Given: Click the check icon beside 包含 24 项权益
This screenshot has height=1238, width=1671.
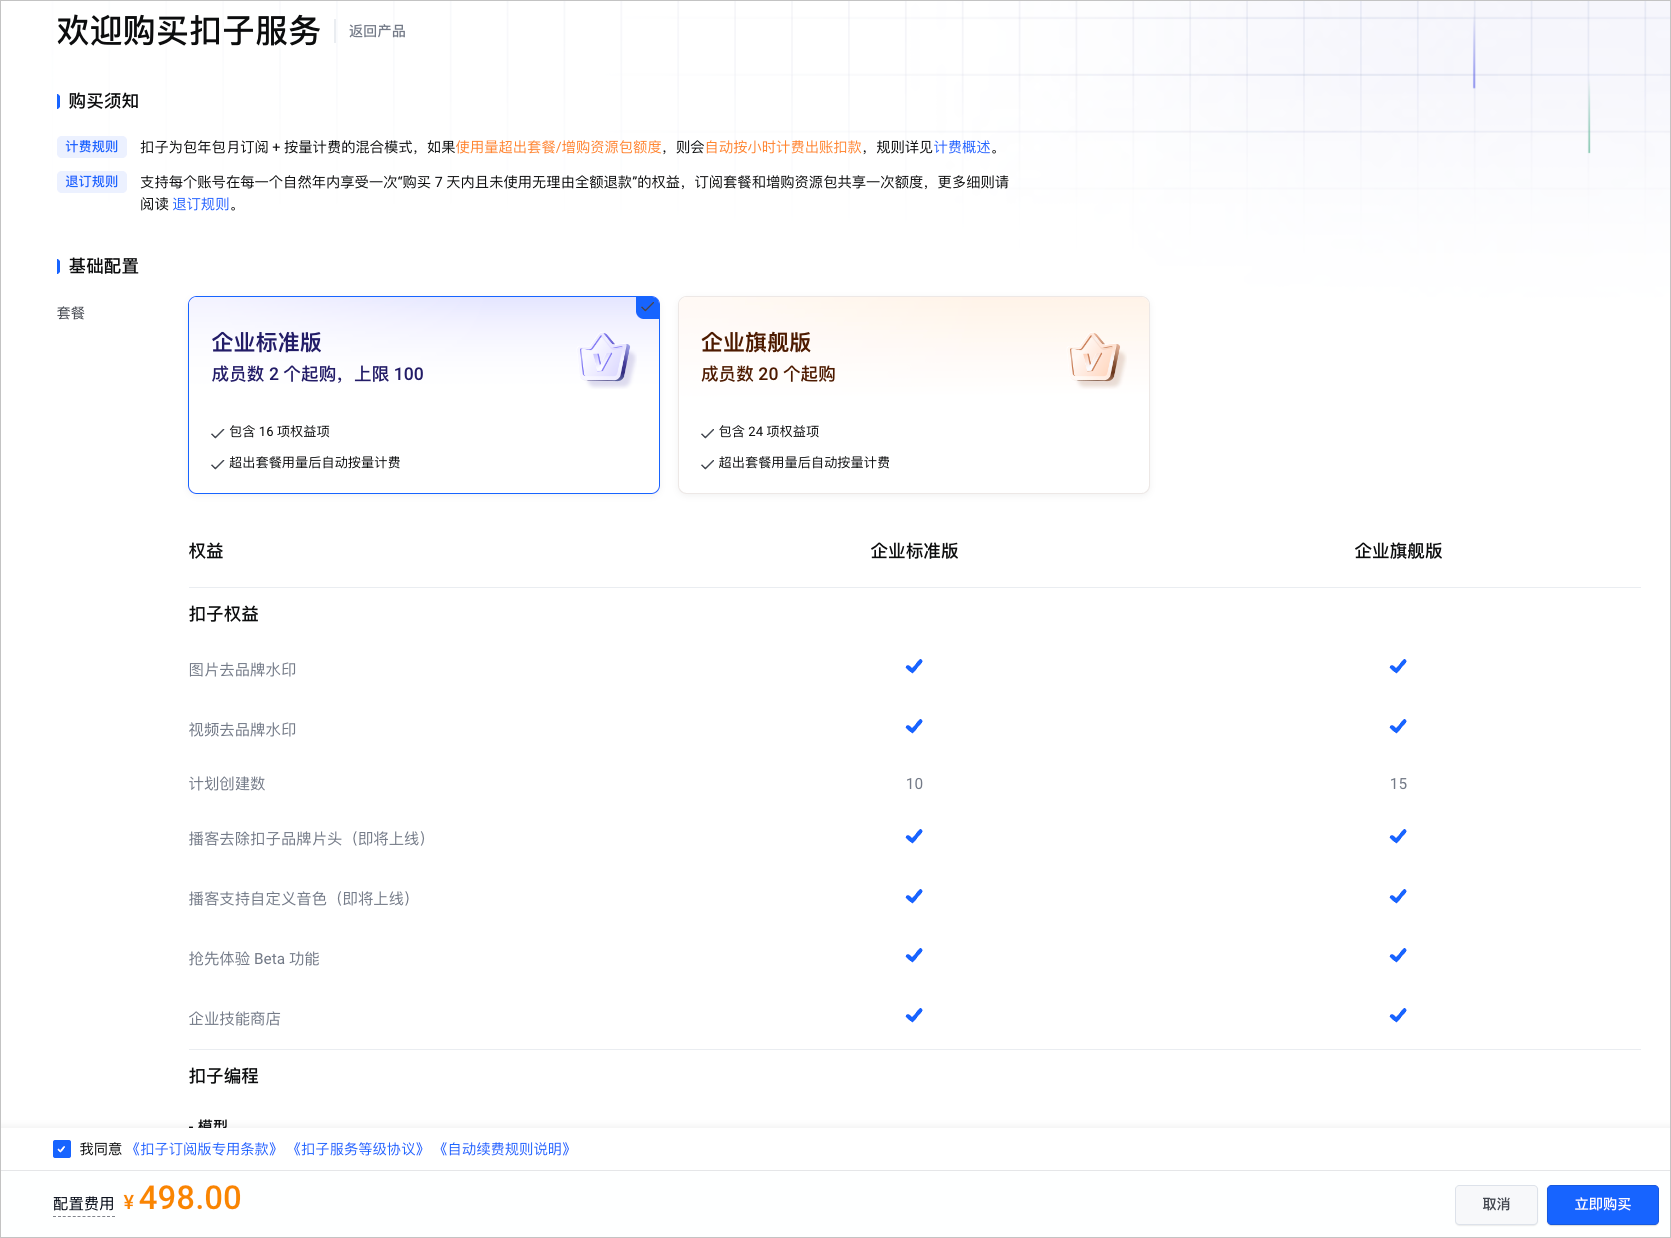Looking at the screenshot, I should [x=707, y=433].
